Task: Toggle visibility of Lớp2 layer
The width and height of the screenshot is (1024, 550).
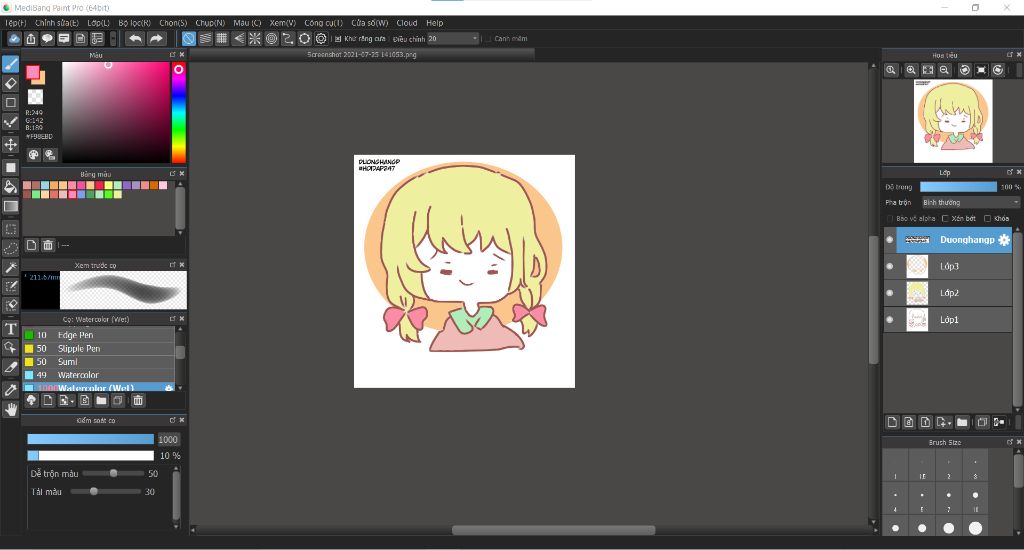Action: point(889,293)
